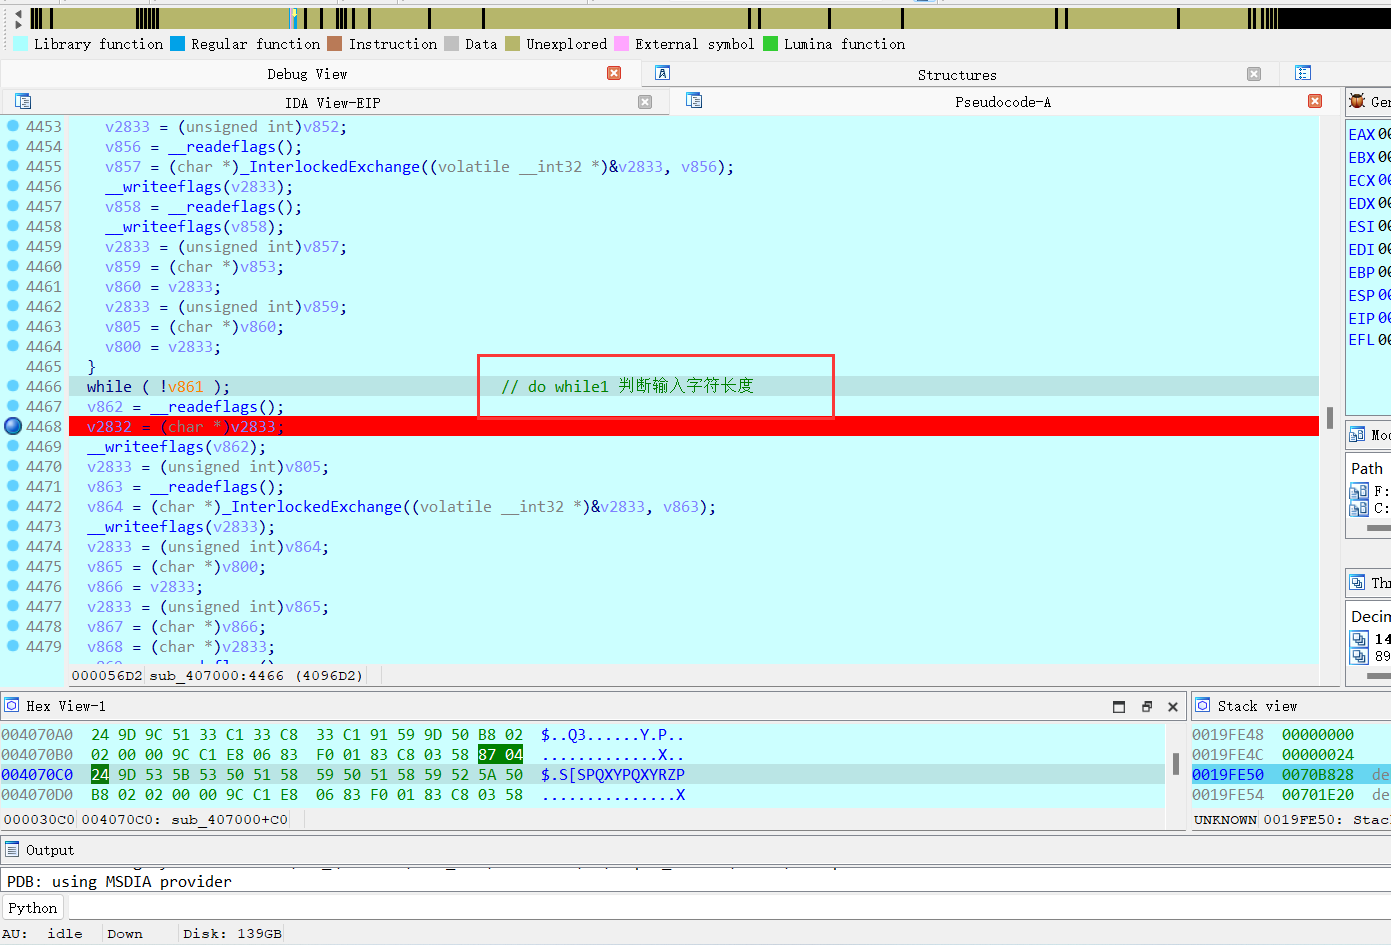Click navigation band right arrow
The image size is (1391, 945).
tap(18, 26)
